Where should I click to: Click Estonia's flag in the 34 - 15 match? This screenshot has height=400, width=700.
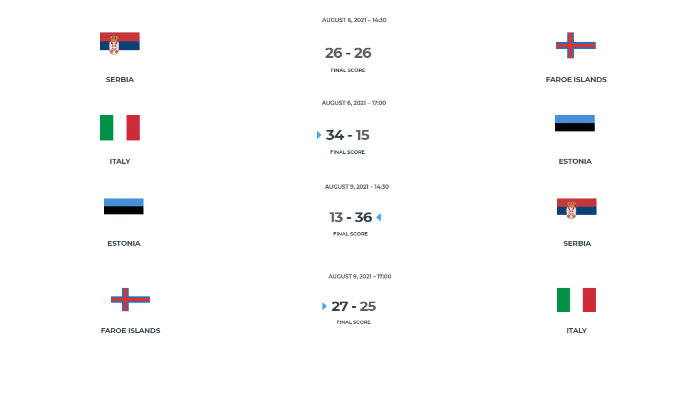pos(575,123)
